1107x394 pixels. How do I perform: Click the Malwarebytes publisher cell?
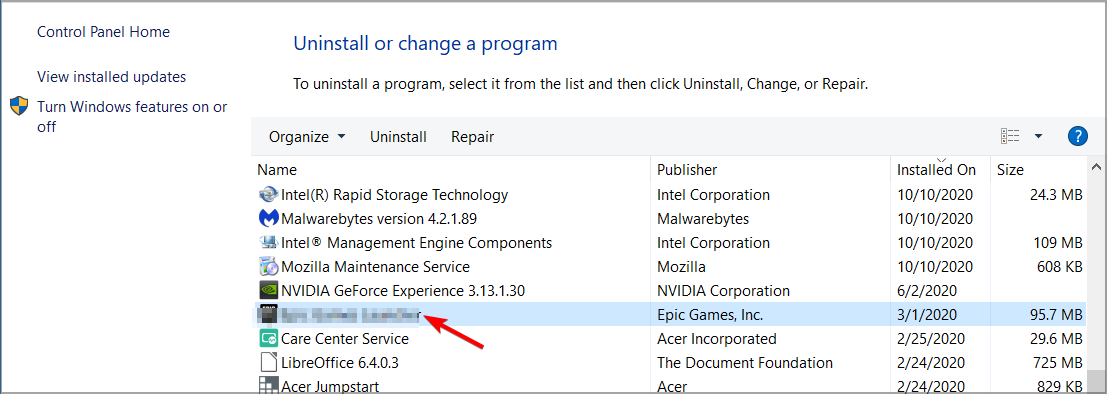tap(703, 218)
